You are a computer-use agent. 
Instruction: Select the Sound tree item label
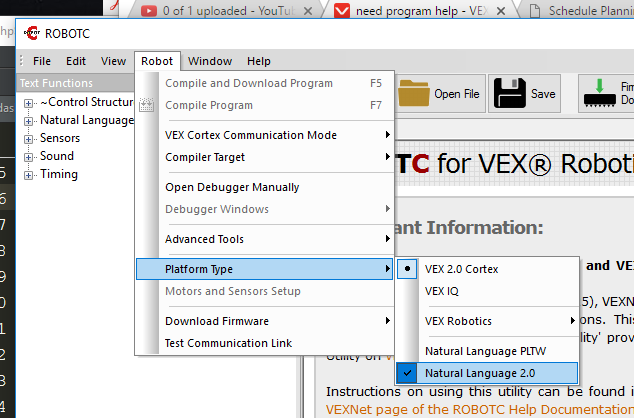[x=57, y=156]
